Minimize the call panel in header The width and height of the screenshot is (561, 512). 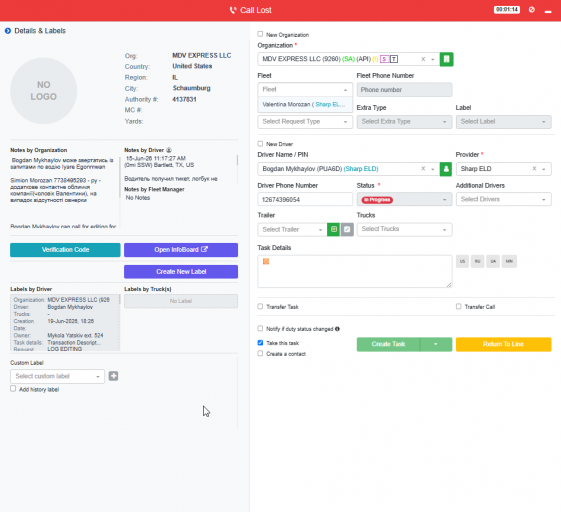pos(548,11)
